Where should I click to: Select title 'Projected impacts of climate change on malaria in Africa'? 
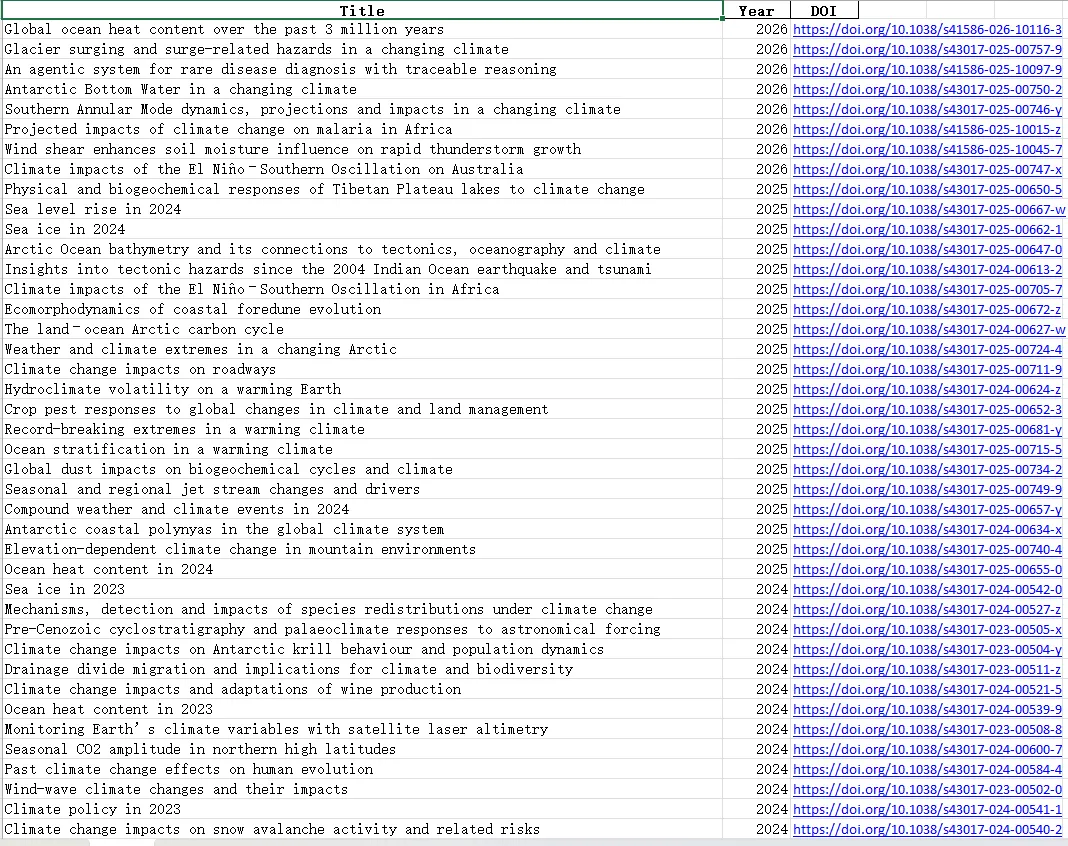point(228,129)
